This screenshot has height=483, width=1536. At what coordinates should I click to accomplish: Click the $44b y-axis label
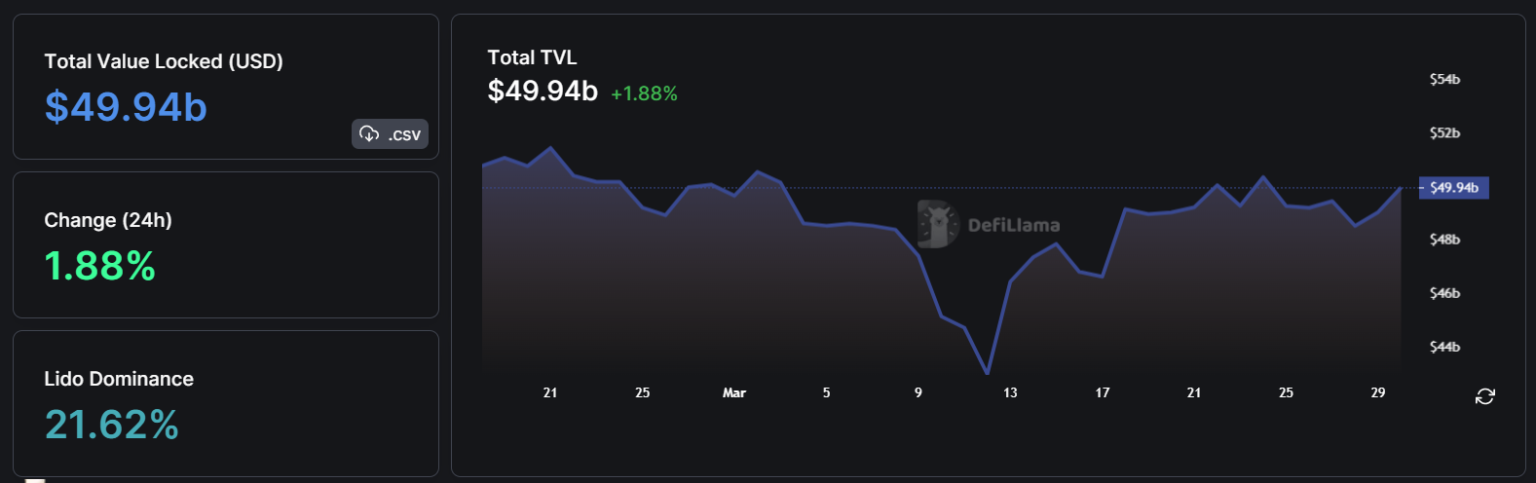1444,348
